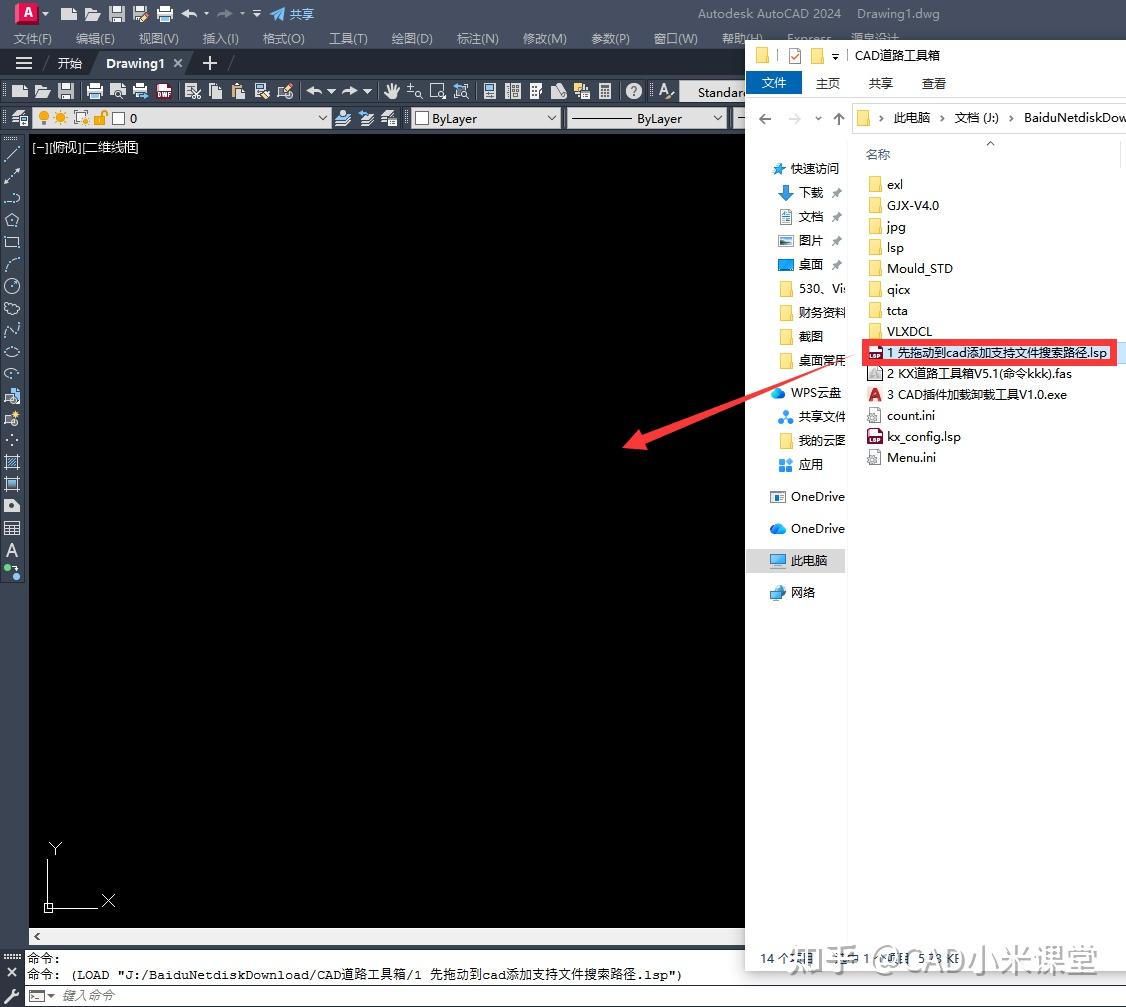Select the Line drawing tool
Screen dimensions: 1126x1007
tap(12, 154)
